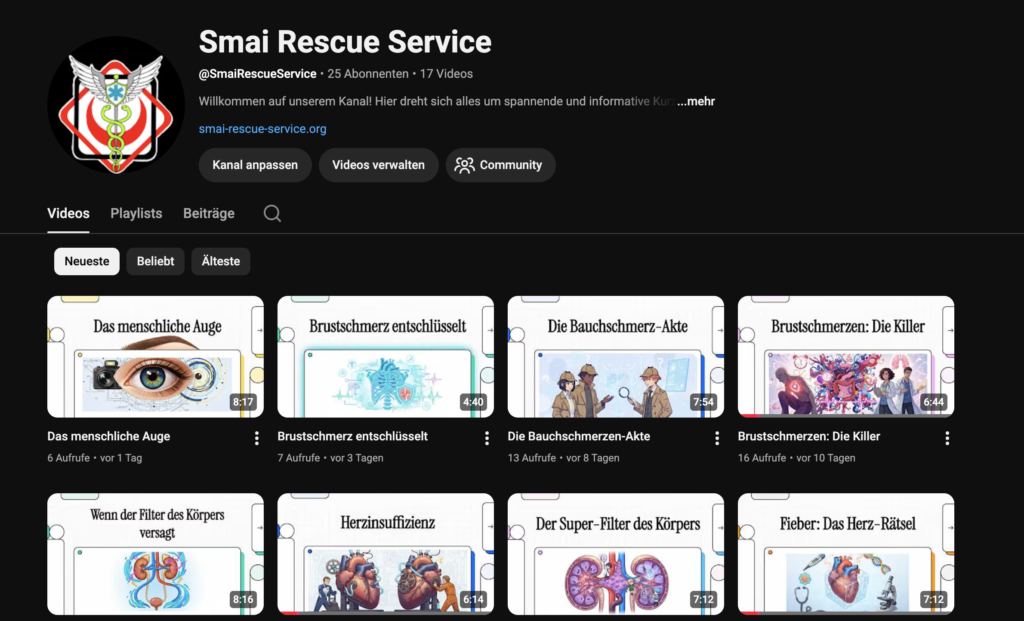
Task: Click the 6:14 duration badge on Herzinsuffizienz
Action: point(473,599)
